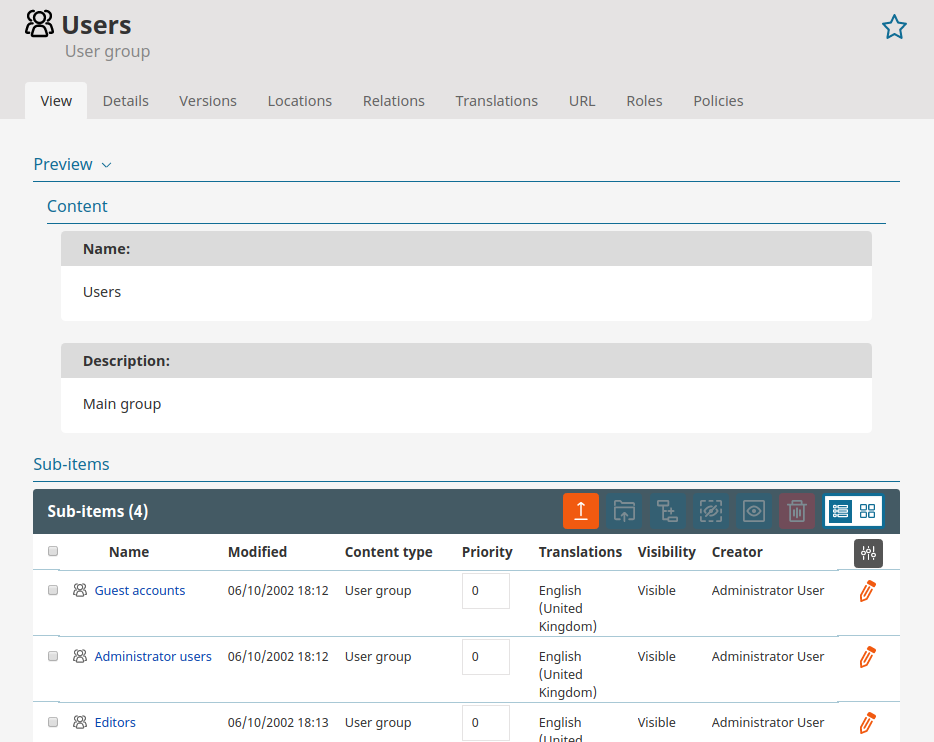Click the reveal selected items eye icon
This screenshot has height=742, width=934.
(x=754, y=511)
